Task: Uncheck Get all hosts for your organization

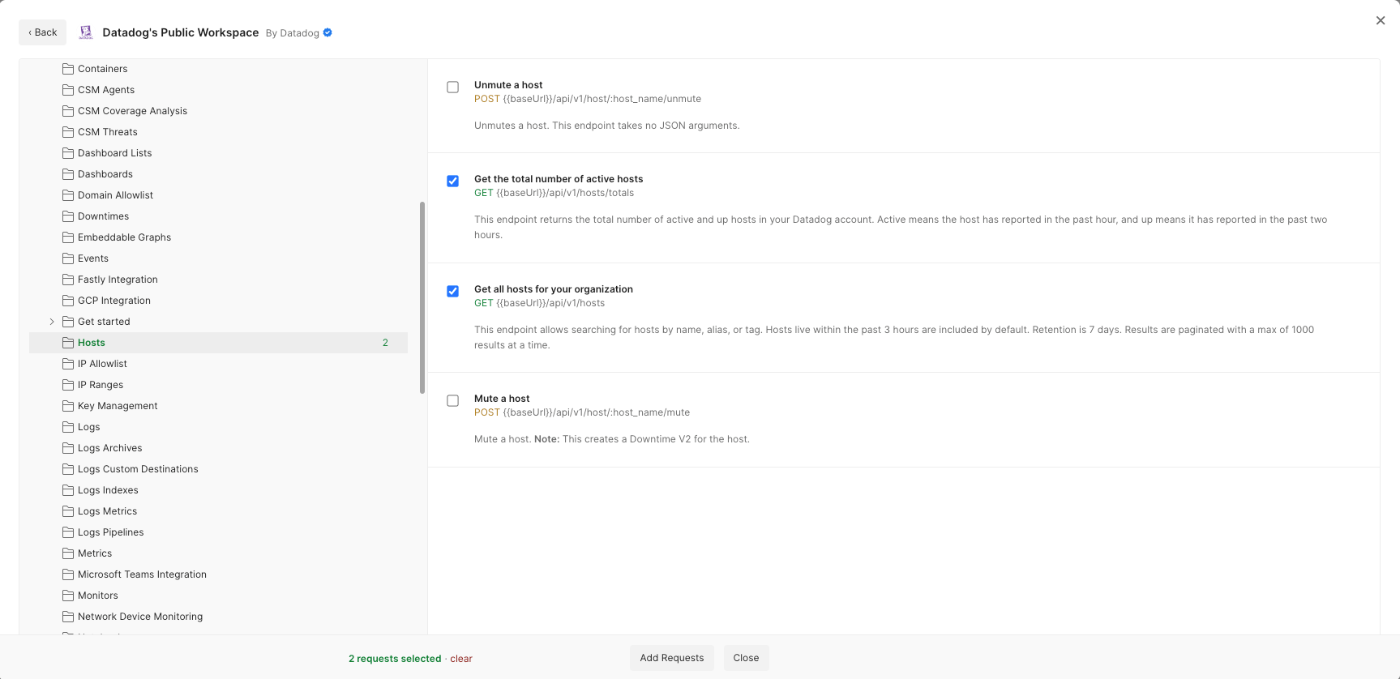Action: click(x=453, y=291)
